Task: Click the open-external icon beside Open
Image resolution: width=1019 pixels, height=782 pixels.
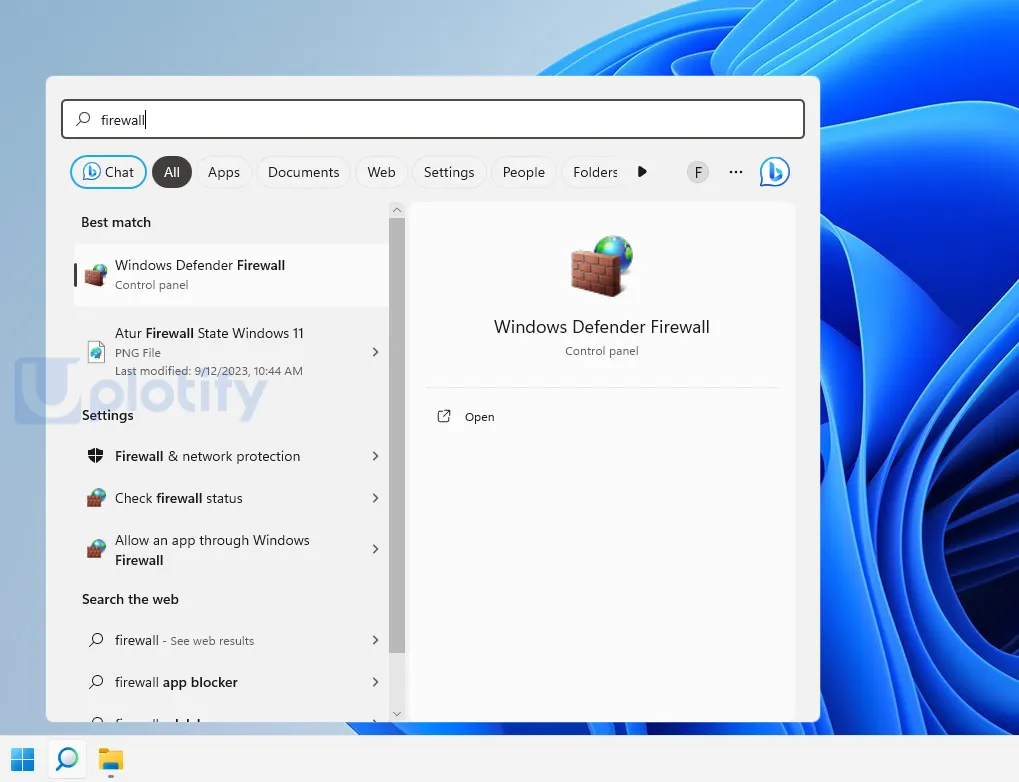Action: 444,416
